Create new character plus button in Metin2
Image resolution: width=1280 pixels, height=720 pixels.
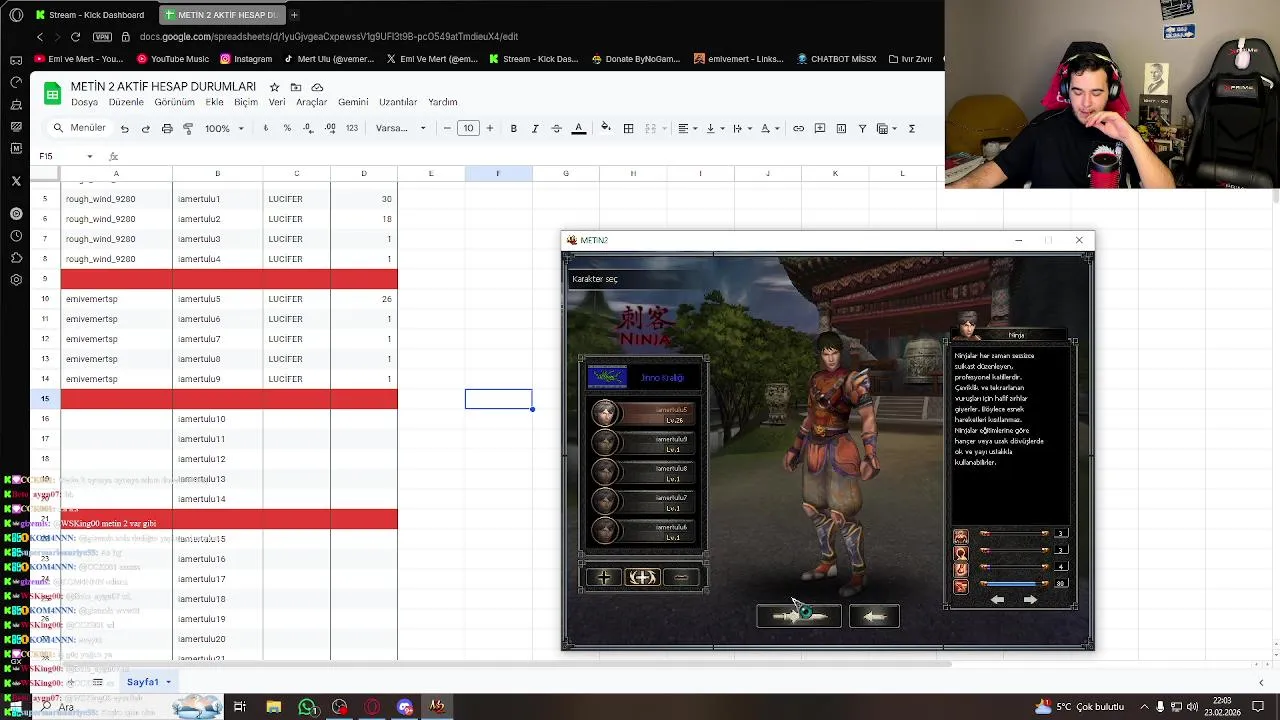603,577
